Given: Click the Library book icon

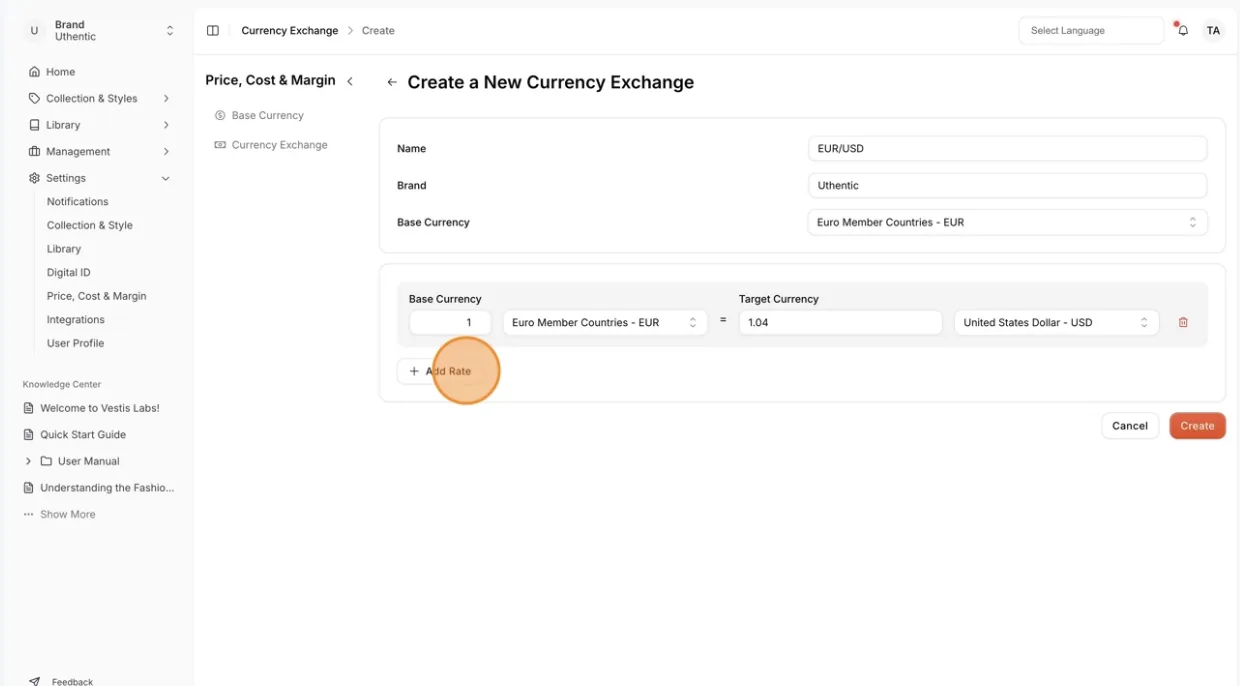Looking at the screenshot, I should [x=35, y=125].
